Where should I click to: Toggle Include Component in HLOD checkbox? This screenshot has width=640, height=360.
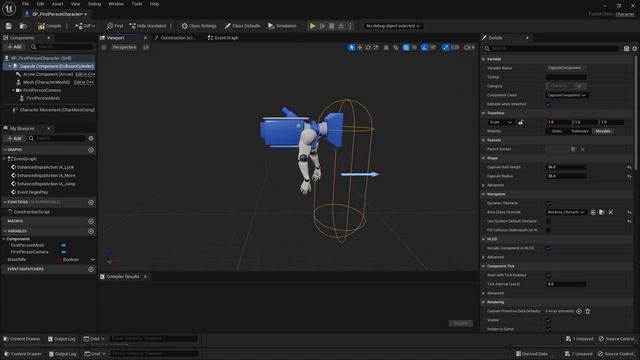point(548,248)
